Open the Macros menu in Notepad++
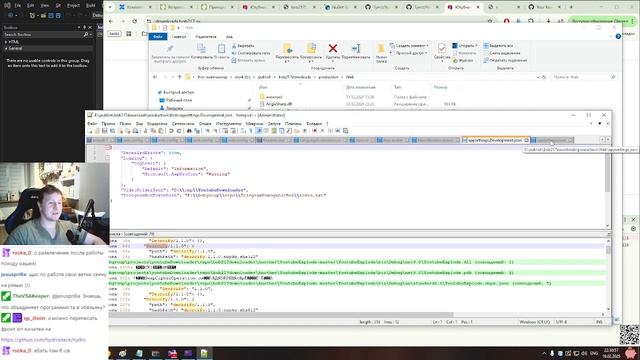The width and height of the screenshot is (640, 360). tap(254, 123)
